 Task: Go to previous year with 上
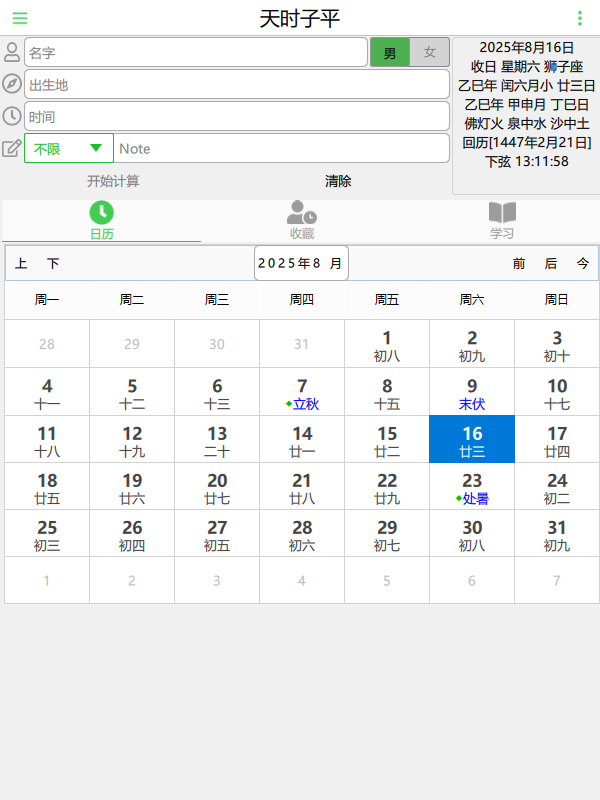click(x=21, y=263)
